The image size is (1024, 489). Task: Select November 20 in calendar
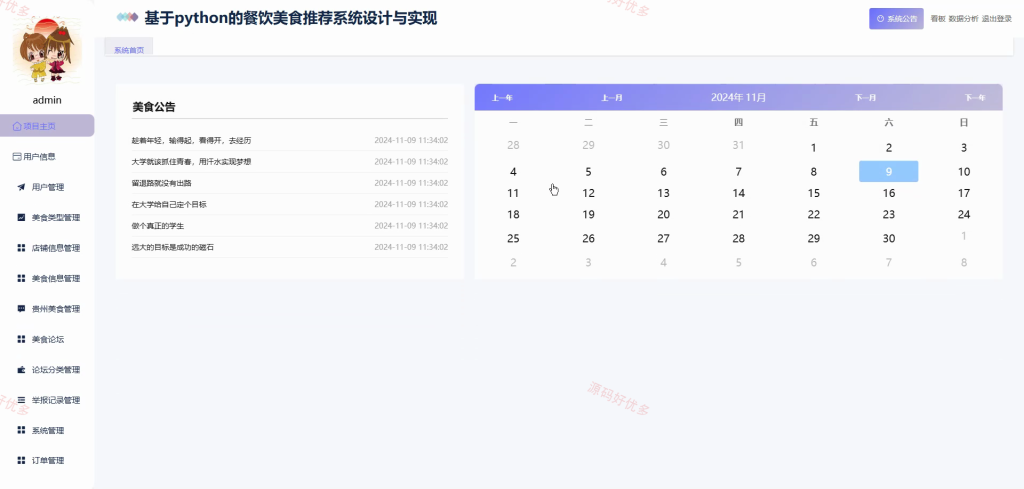[x=664, y=214]
